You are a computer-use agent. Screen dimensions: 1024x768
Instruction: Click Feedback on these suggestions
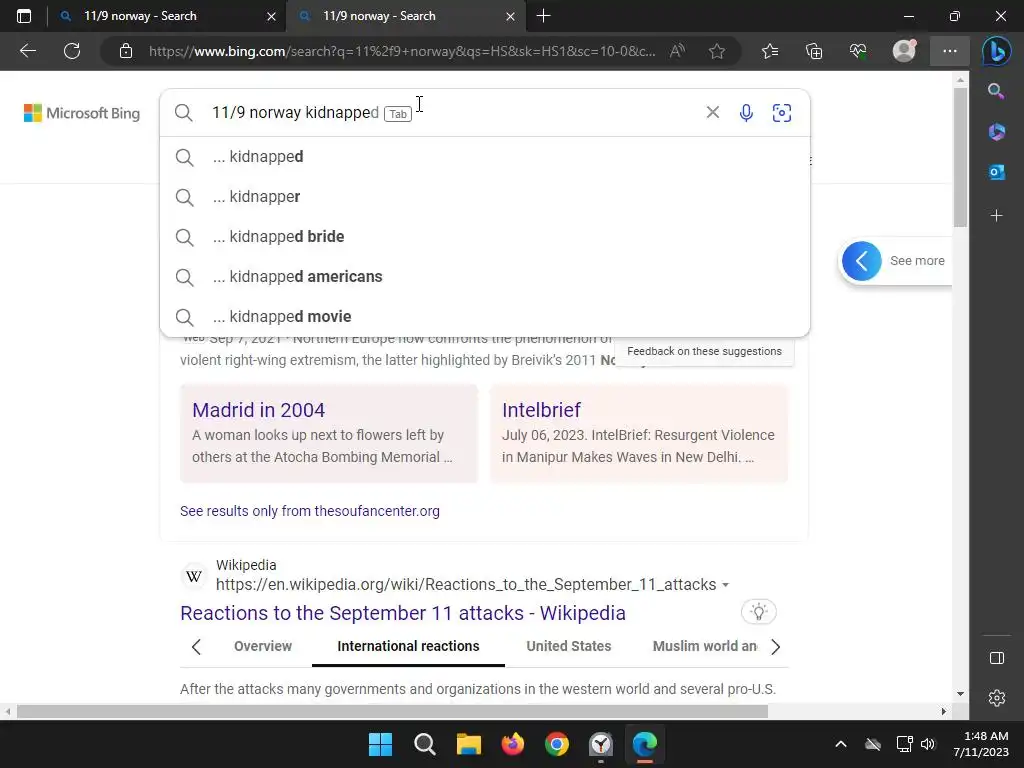704,351
